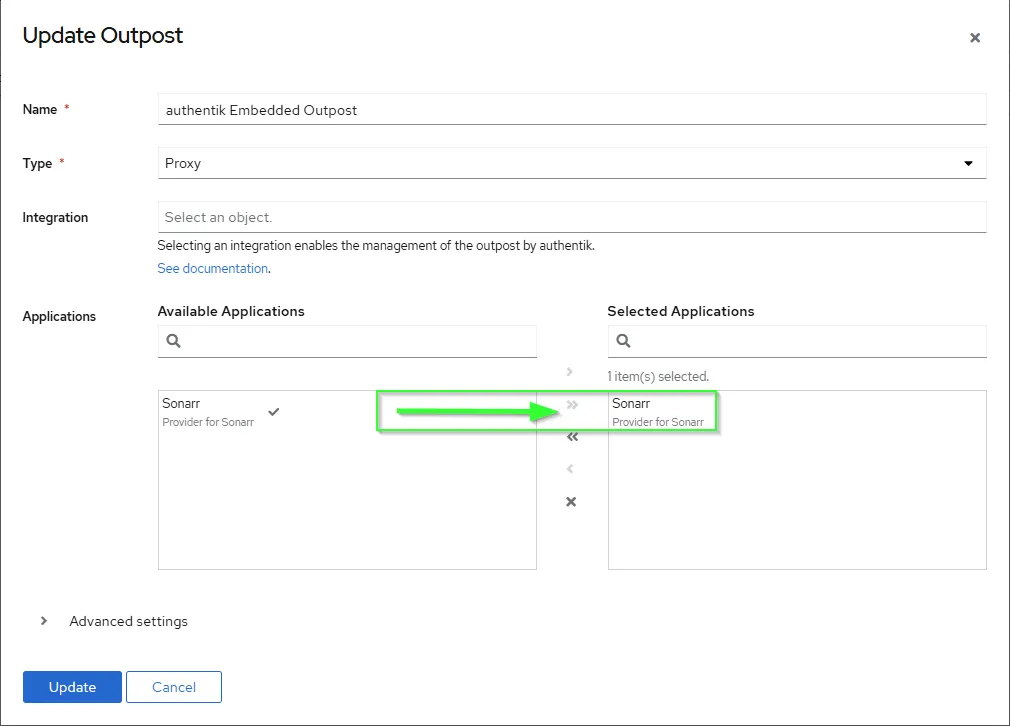
Task: Open the Integration object selector
Action: point(572,217)
